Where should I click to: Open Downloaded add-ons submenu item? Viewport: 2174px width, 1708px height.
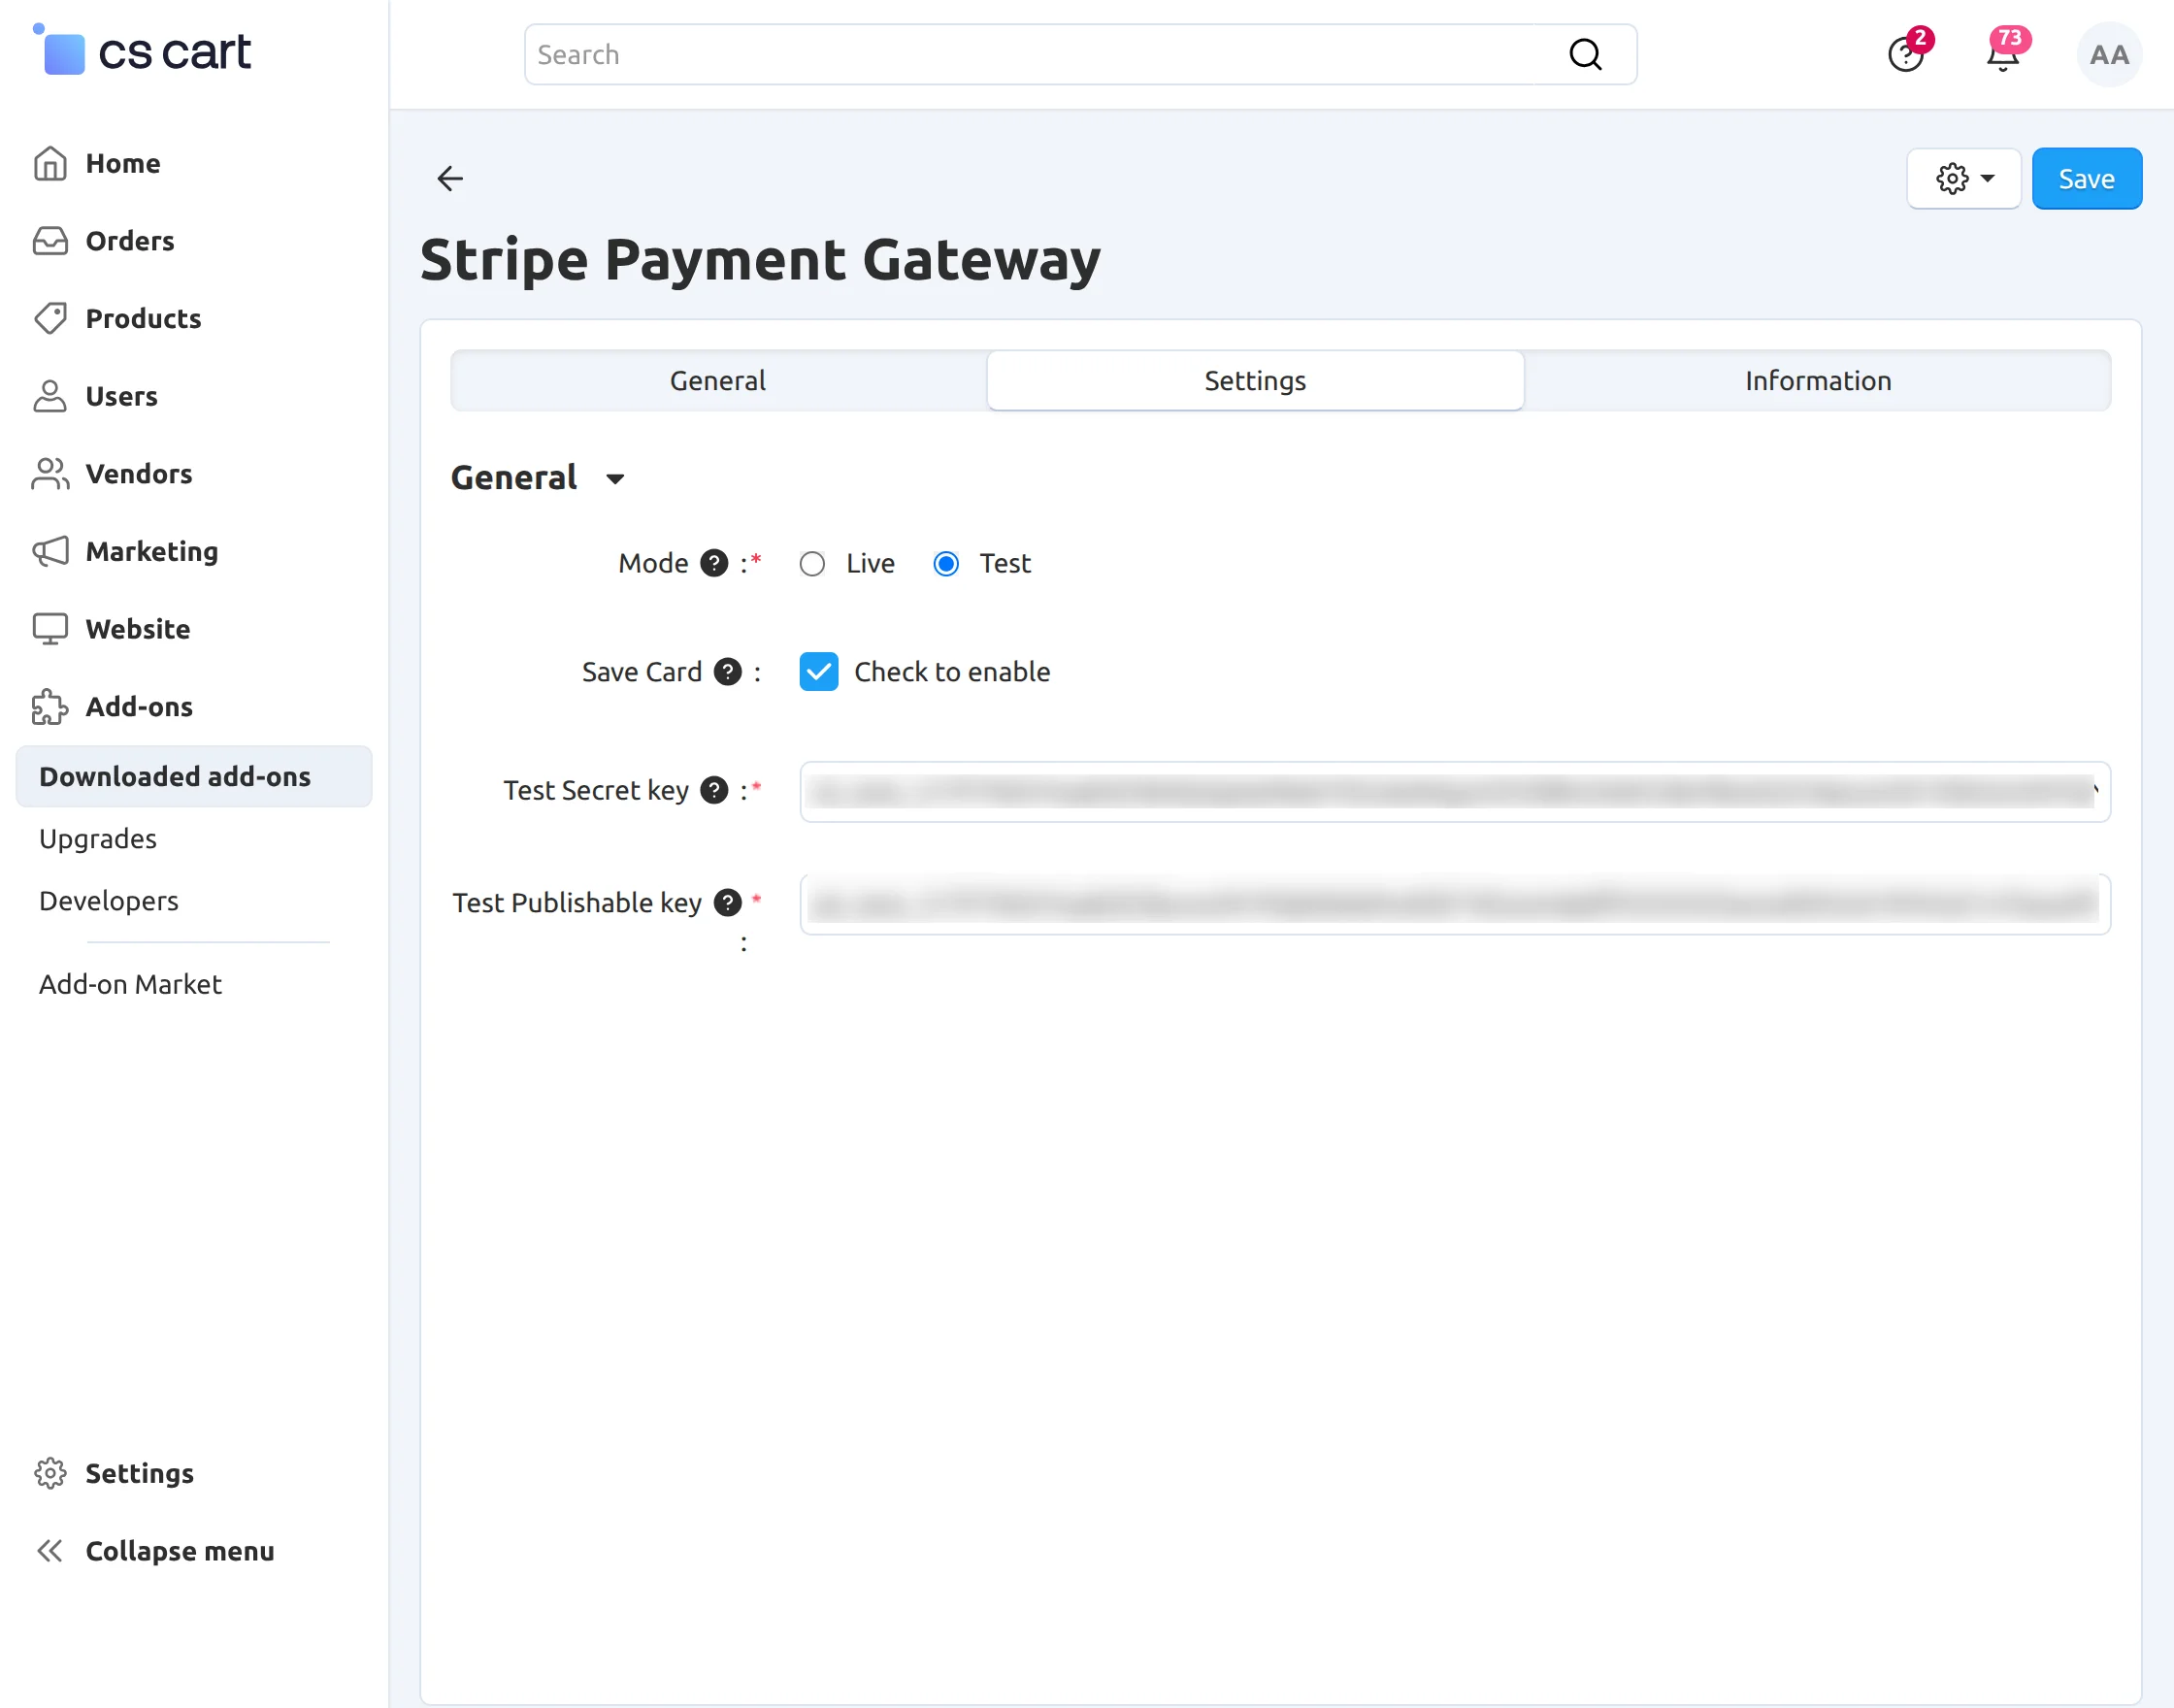click(194, 776)
